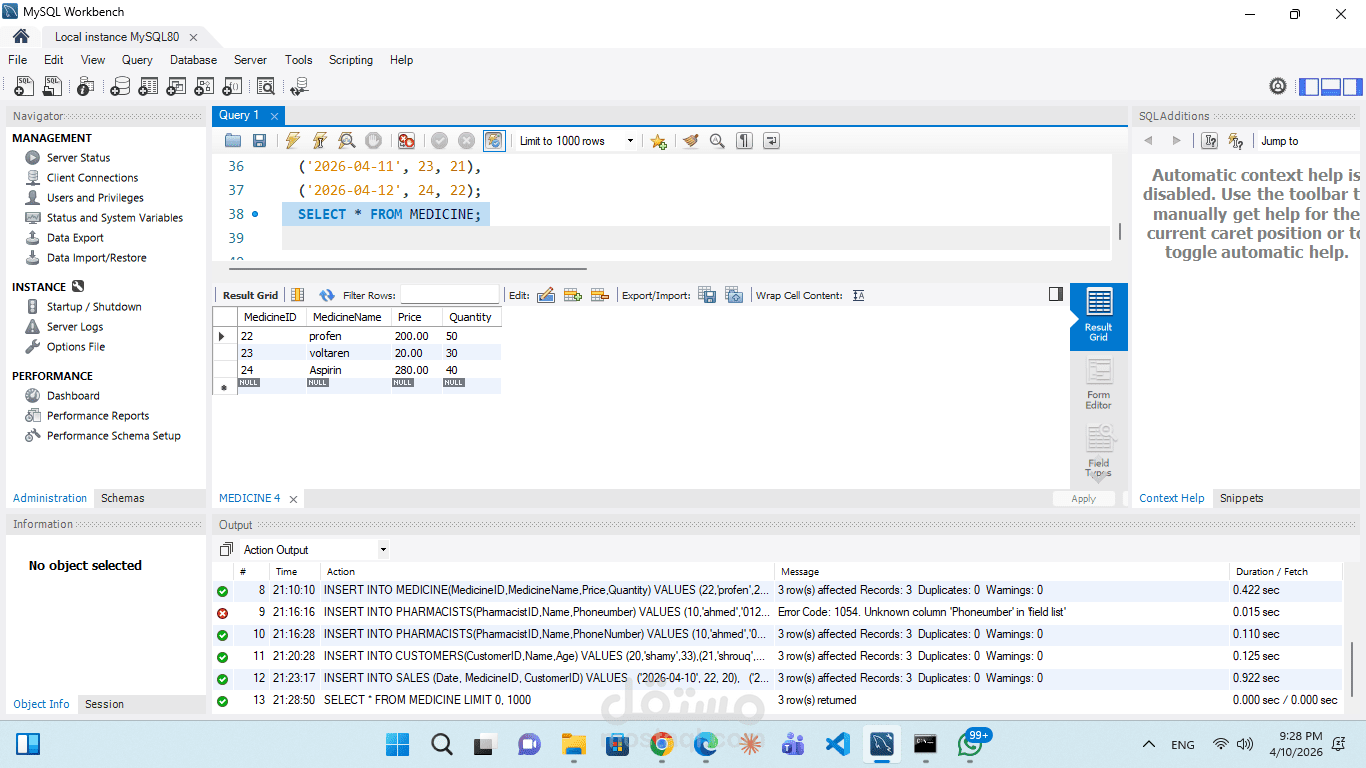Image resolution: width=1366 pixels, height=768 pixels.
Task: Rollback transaction X icon
Action: point(466,141)
